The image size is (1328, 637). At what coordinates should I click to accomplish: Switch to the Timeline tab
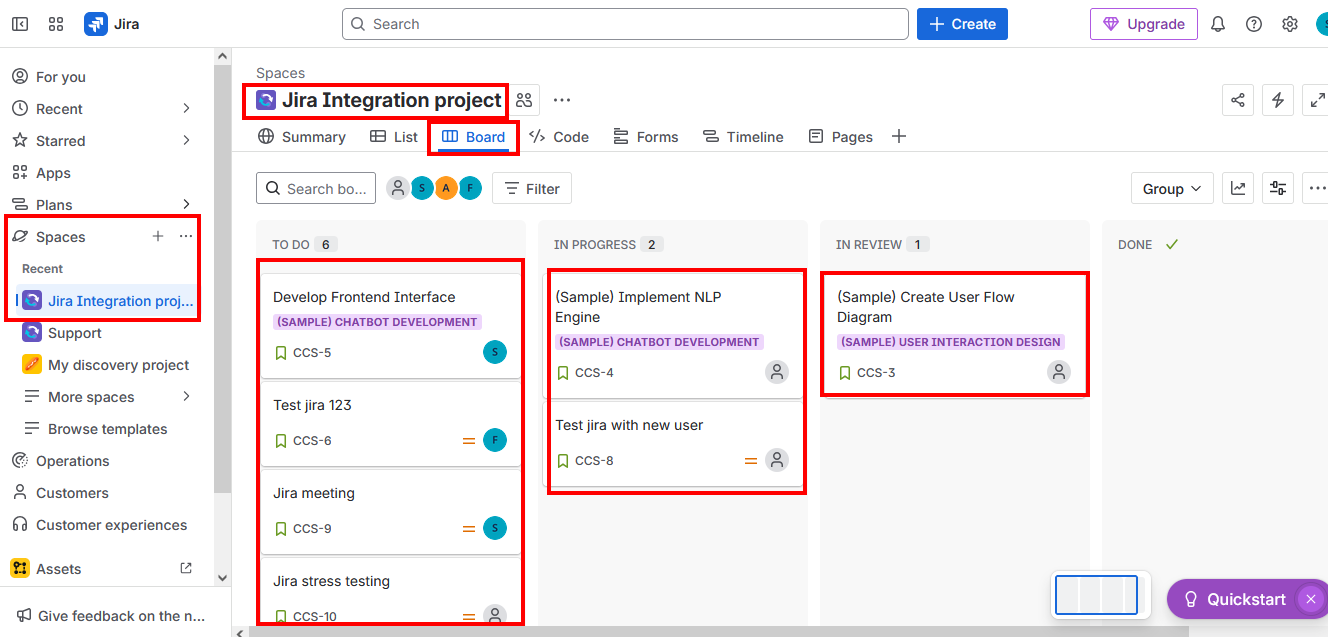tap(743, 137)
